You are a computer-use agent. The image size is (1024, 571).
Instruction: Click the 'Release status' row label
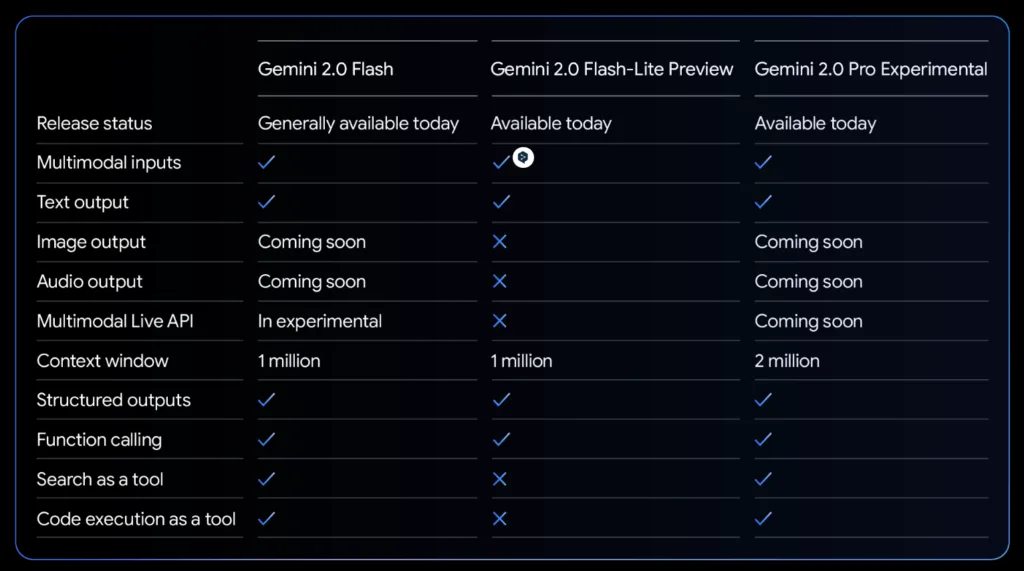[95, 123]
